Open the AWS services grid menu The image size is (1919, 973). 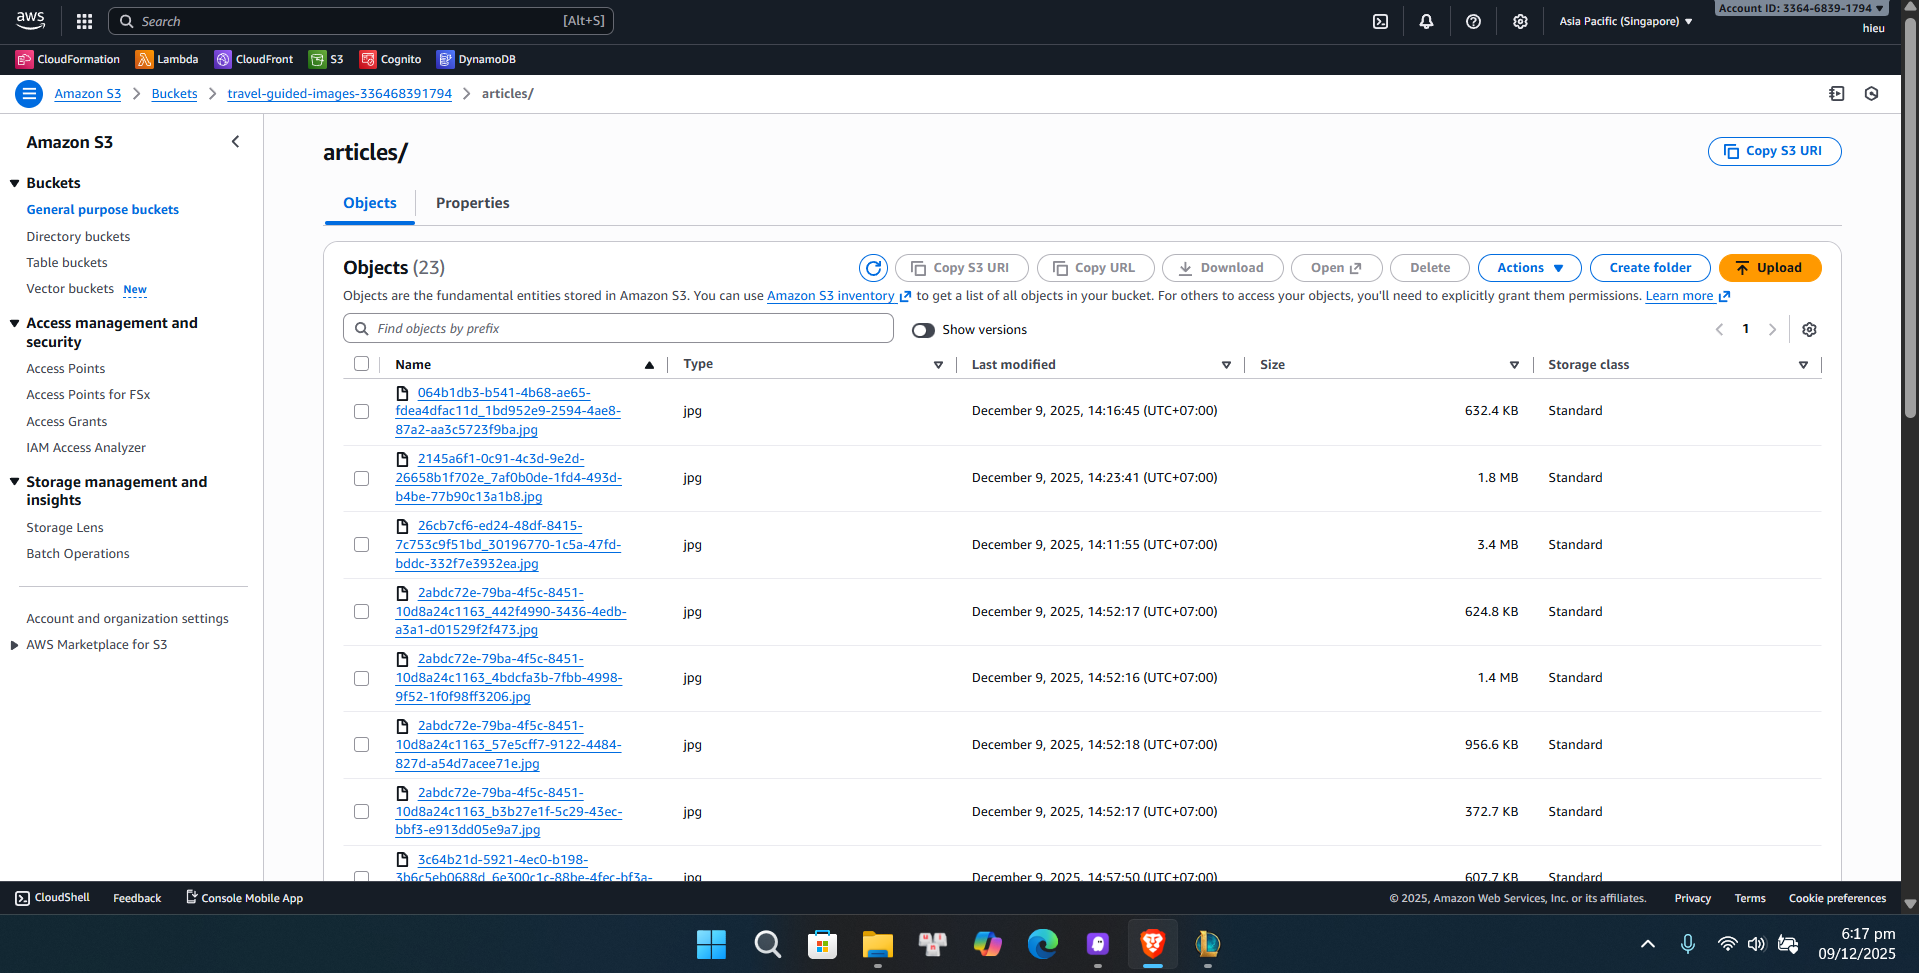(x=84, y=21)
